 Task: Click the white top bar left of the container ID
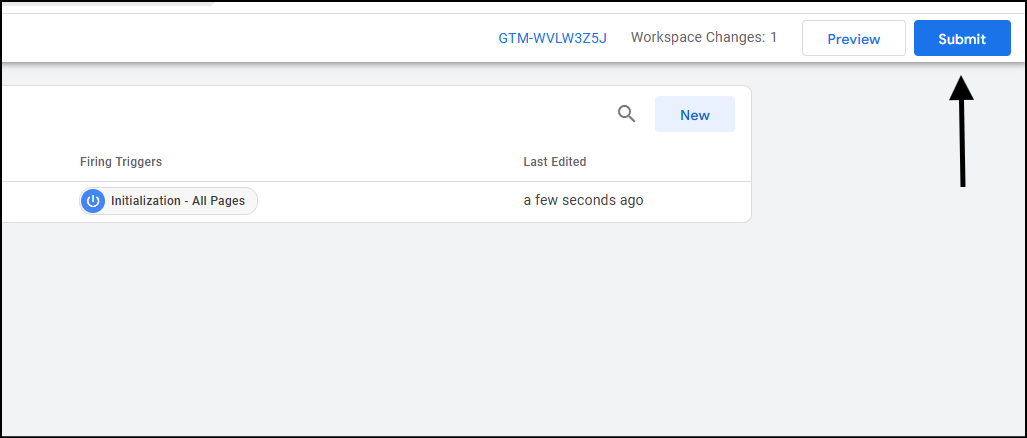(x=249, y=38)
